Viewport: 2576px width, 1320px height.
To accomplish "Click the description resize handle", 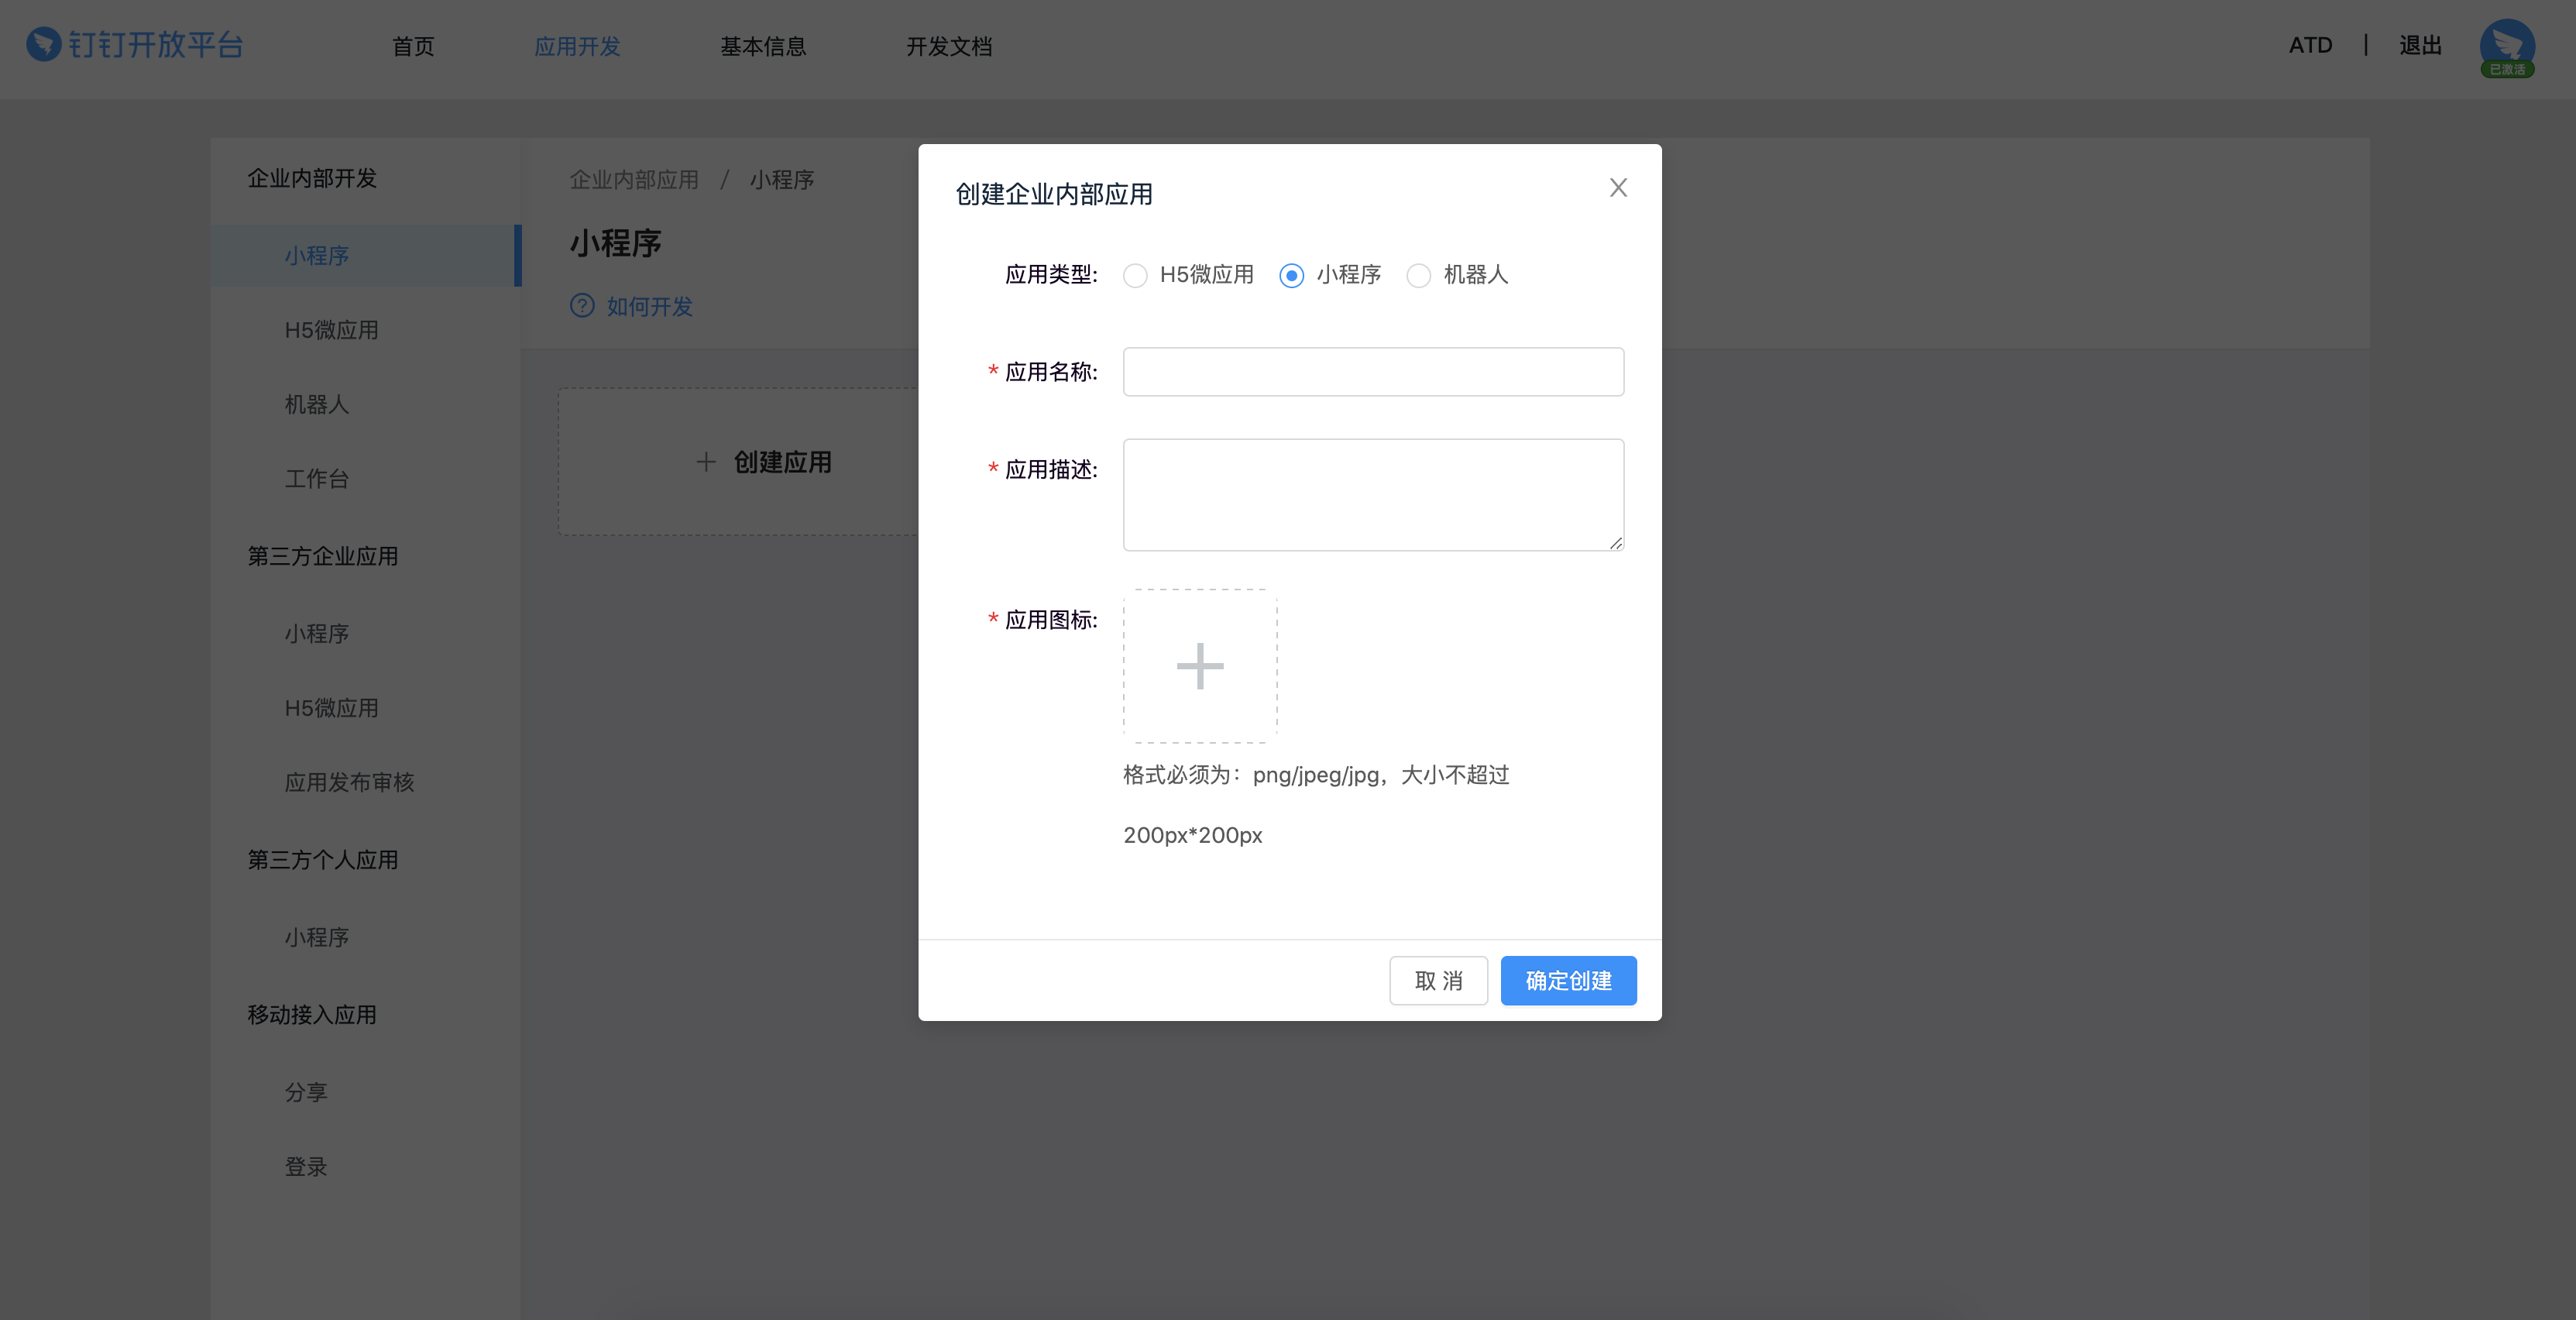I will [x=1615, y=542].
